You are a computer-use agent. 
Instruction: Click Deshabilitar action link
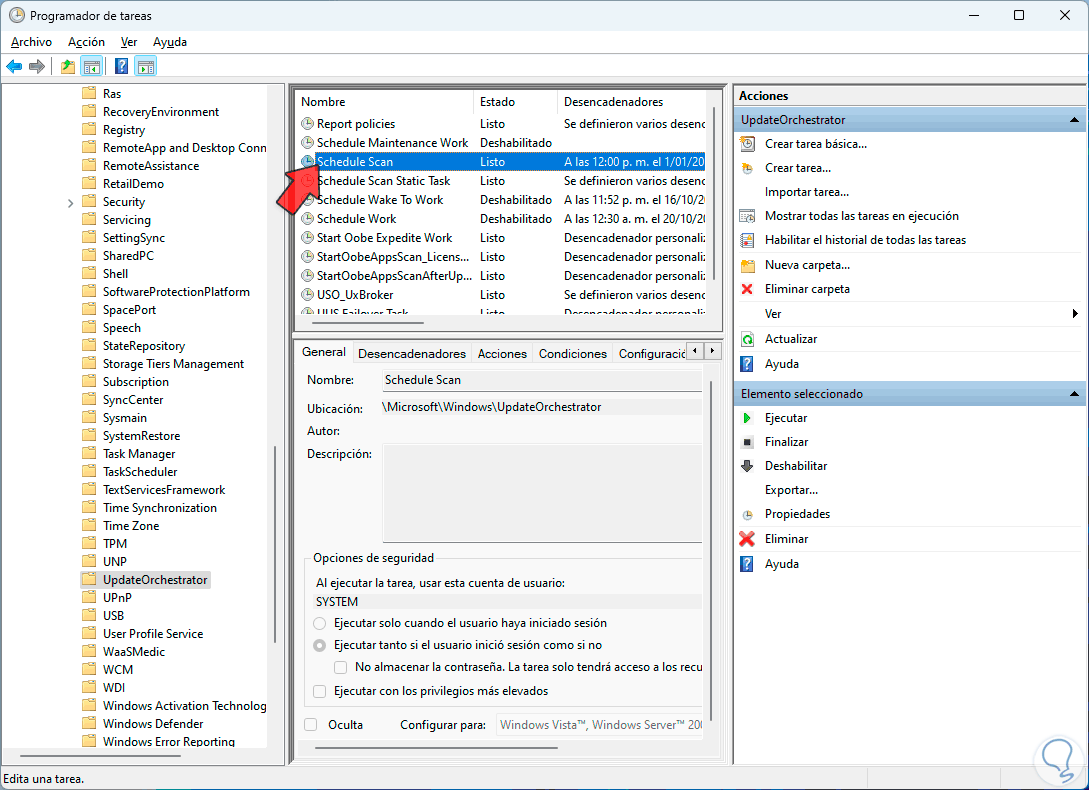pos(796,466)
